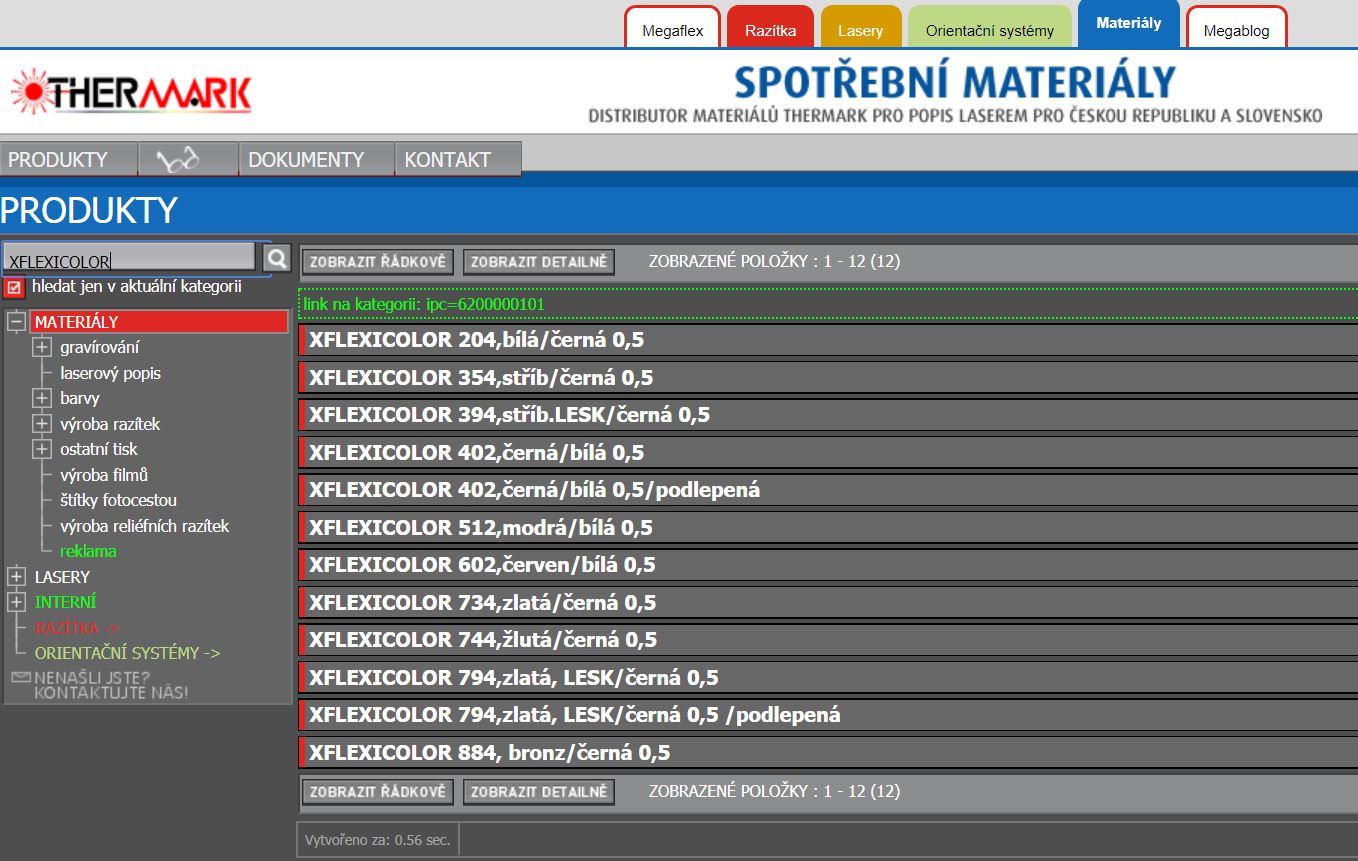The image size is (1358, 861).
Task: Open the Orientační systémy tab
Action: [x=989, y=30]
